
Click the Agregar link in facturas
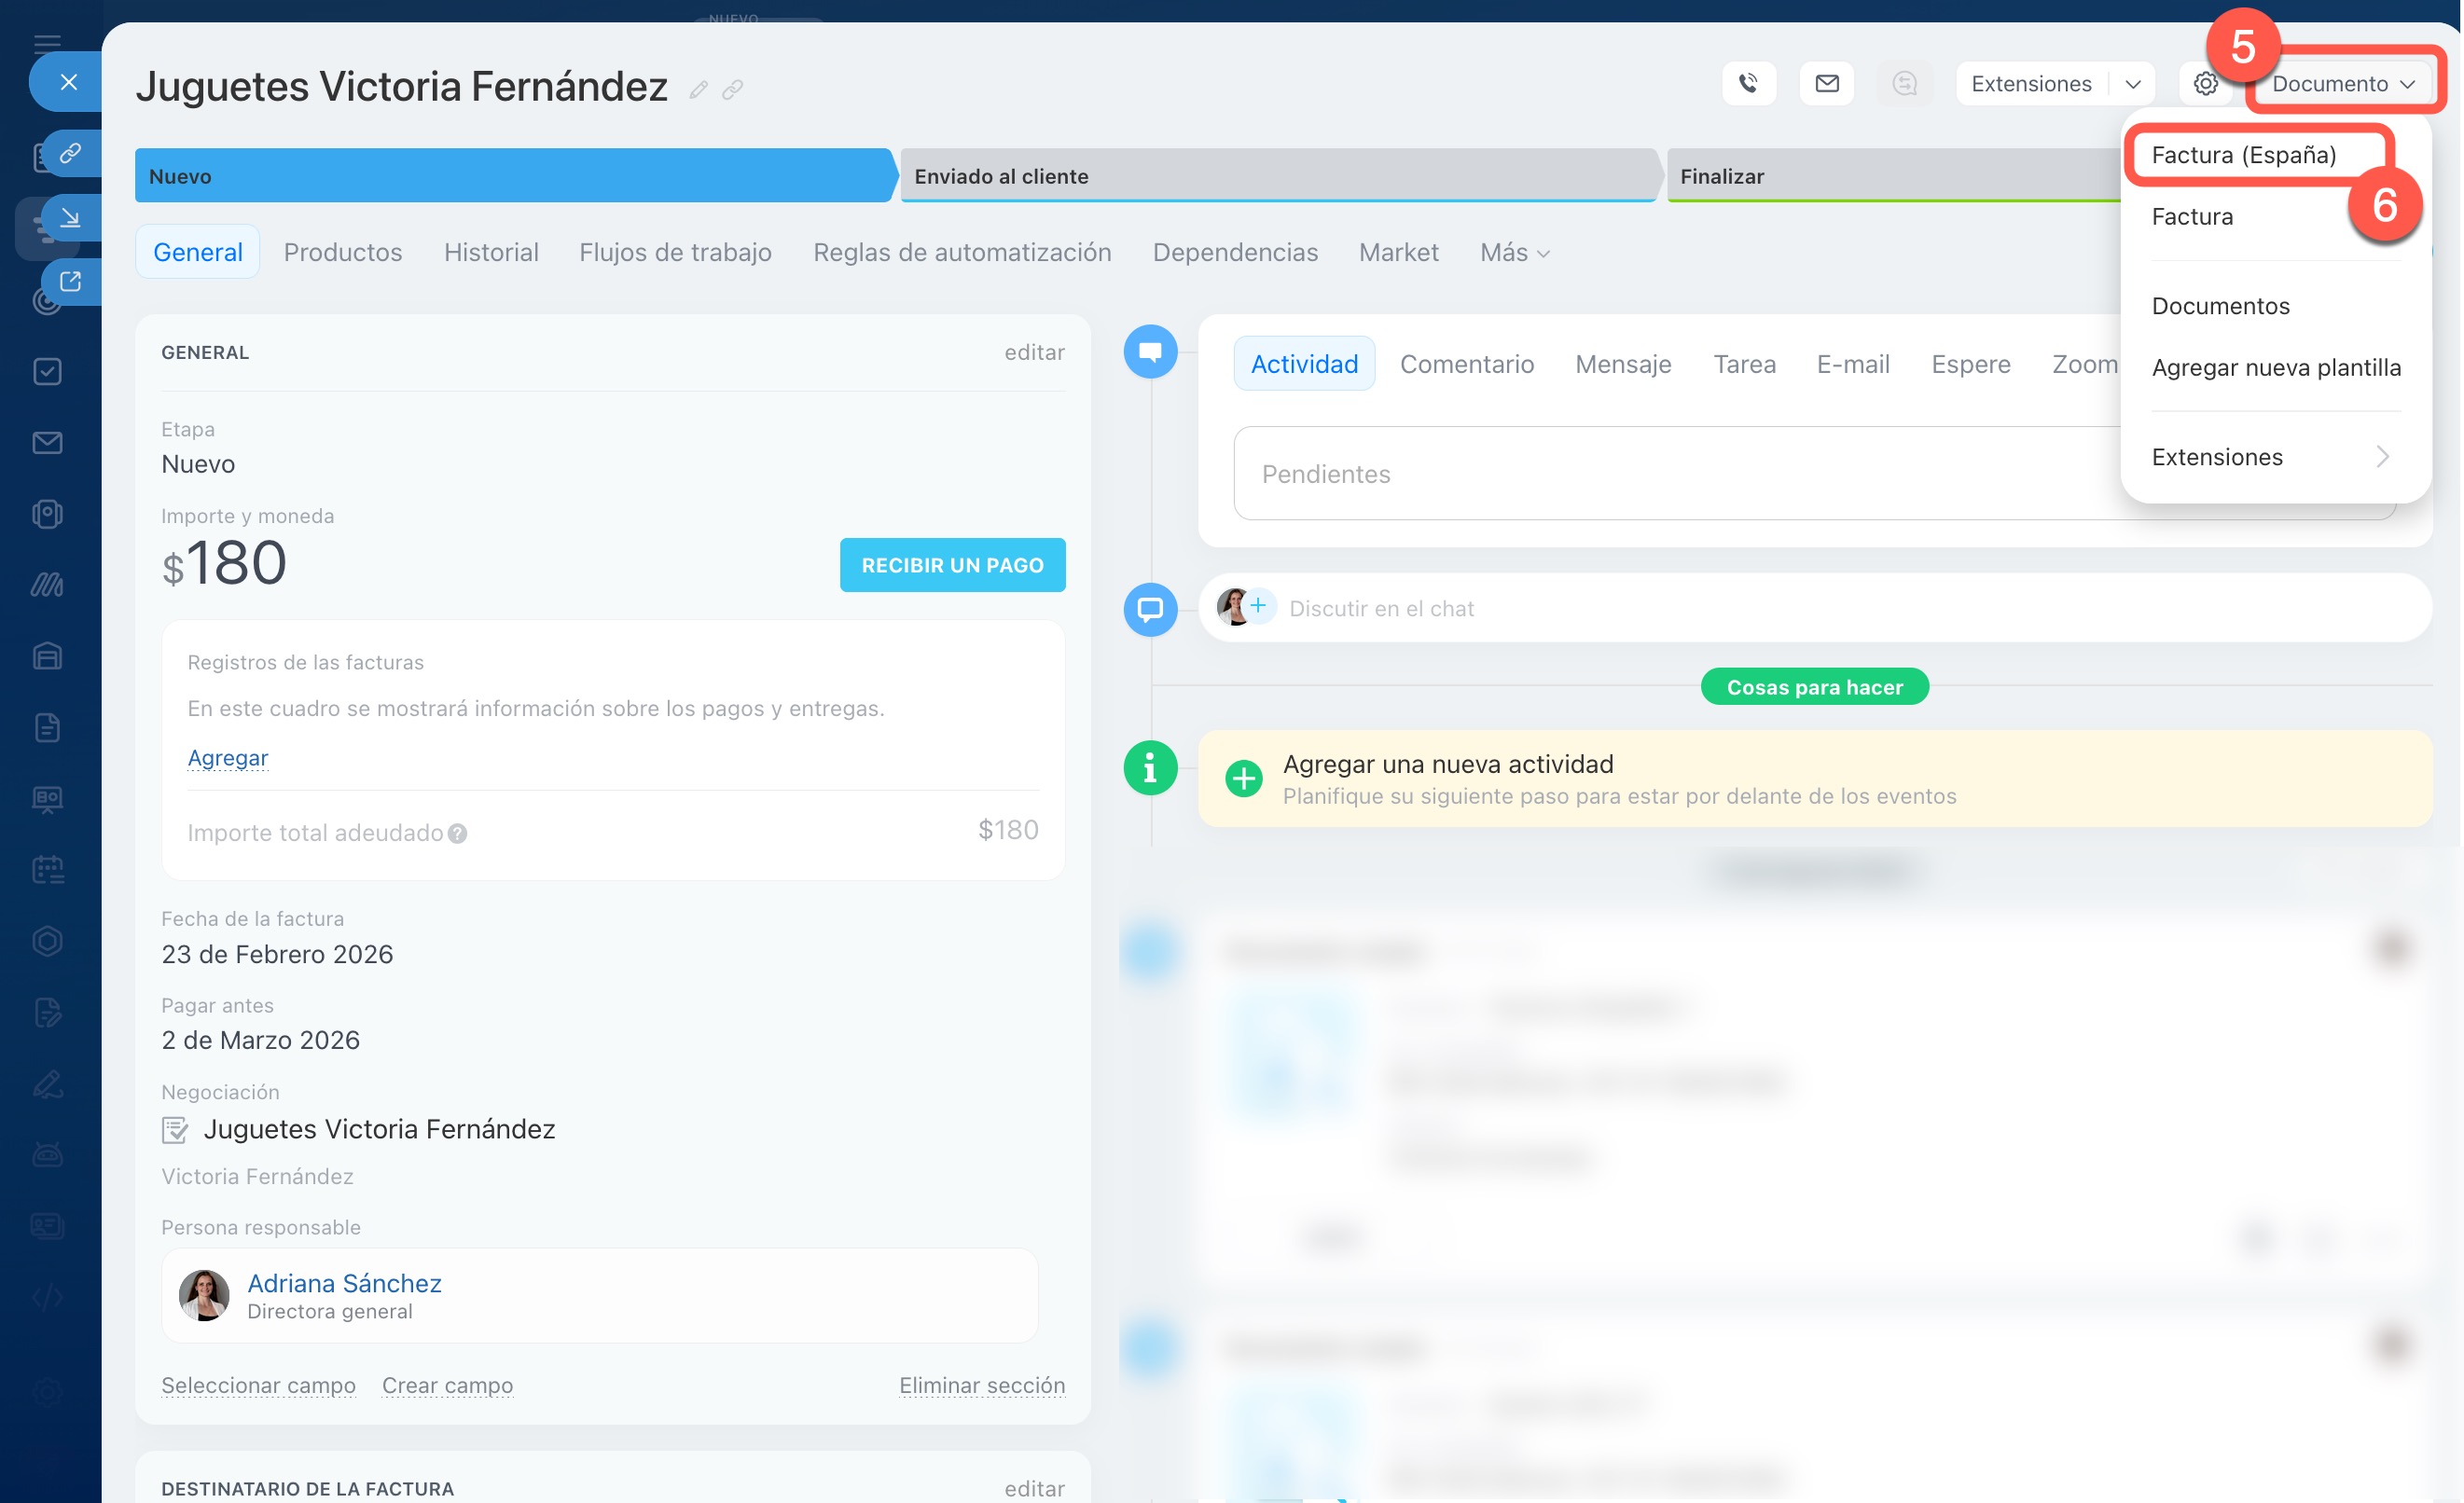coord(227,757)
